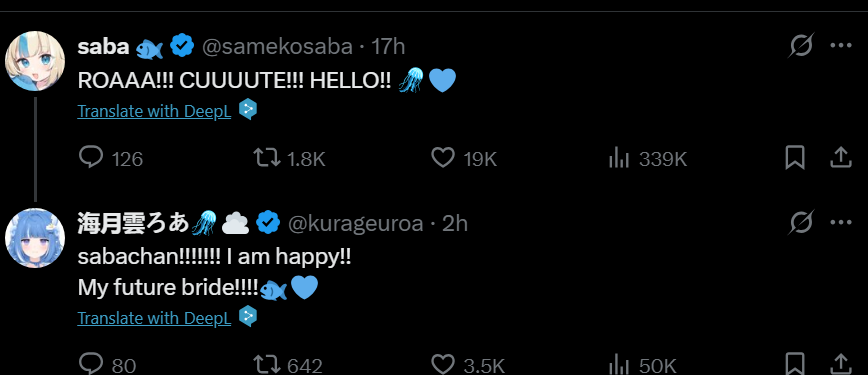View the 50K views analytics

click(643, 365)
